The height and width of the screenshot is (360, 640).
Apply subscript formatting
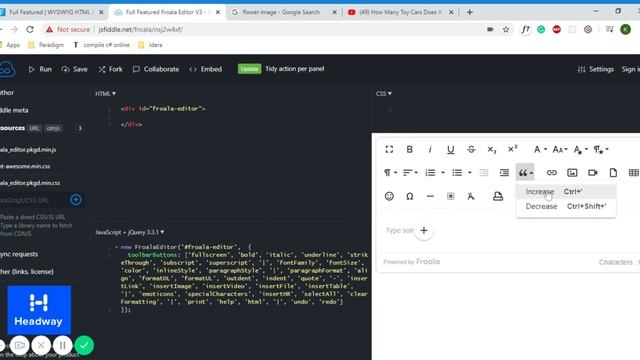(492, 149)
